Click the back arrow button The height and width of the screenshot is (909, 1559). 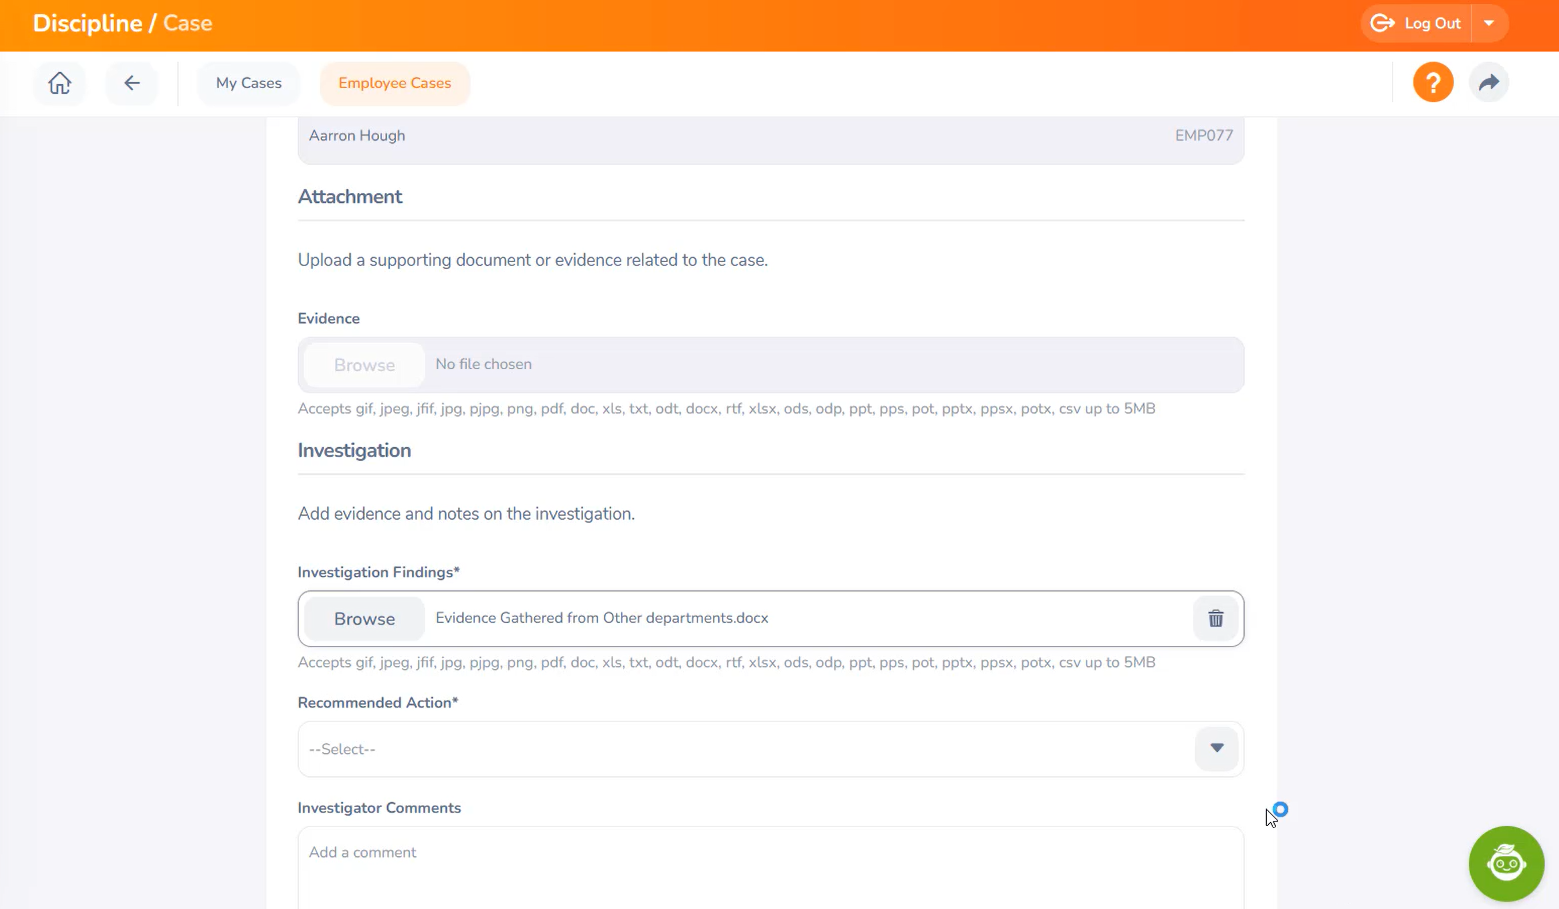coord(132,83)
